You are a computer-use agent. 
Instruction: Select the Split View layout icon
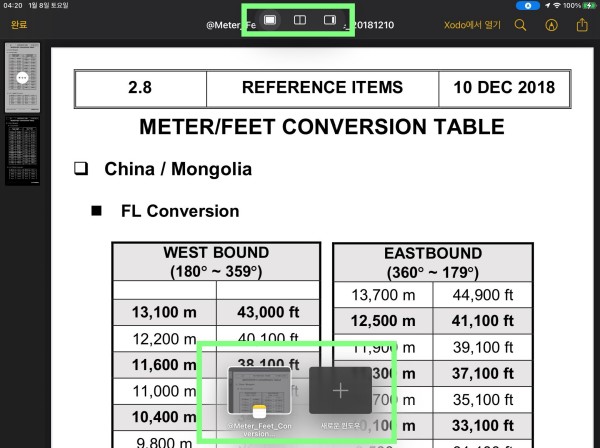coord(299,21)
